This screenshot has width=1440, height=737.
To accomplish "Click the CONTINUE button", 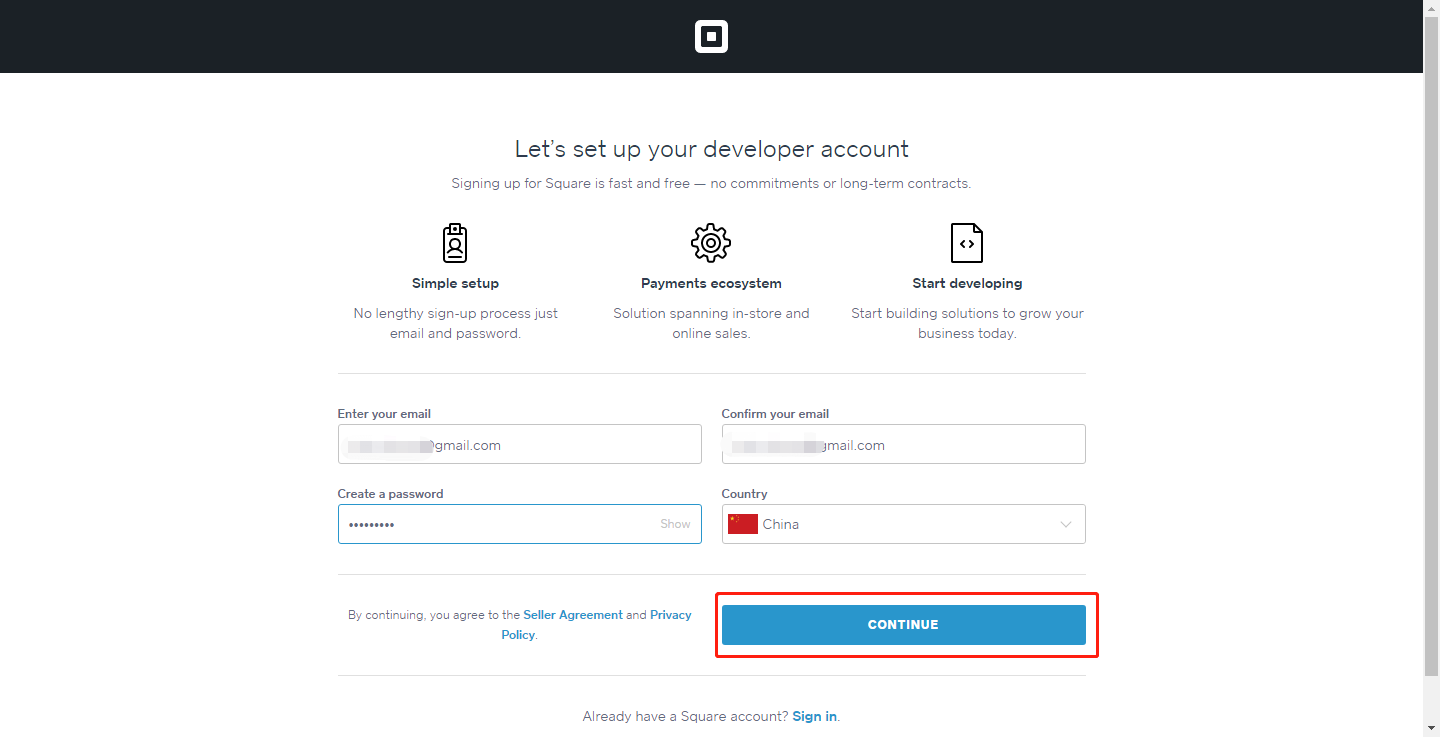I will [x=903, y=625].
